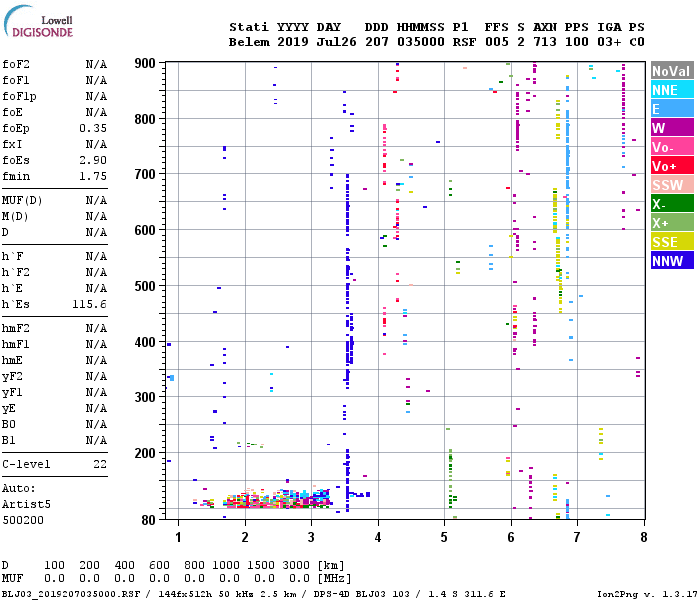Click the foEs value 2.90
Image resolution: width=700 pixels, height=600 pixels.
(x=93, y=160)
